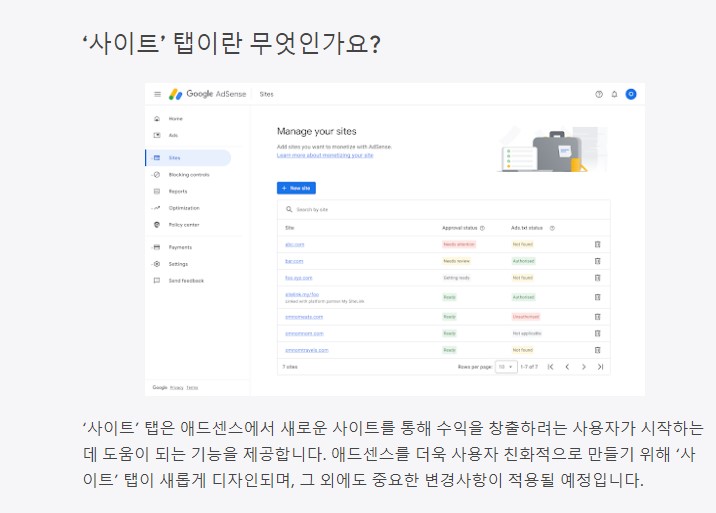Open Learn more about monetizing link
This screenshot has height=513, width=716.
coord(325,155)
